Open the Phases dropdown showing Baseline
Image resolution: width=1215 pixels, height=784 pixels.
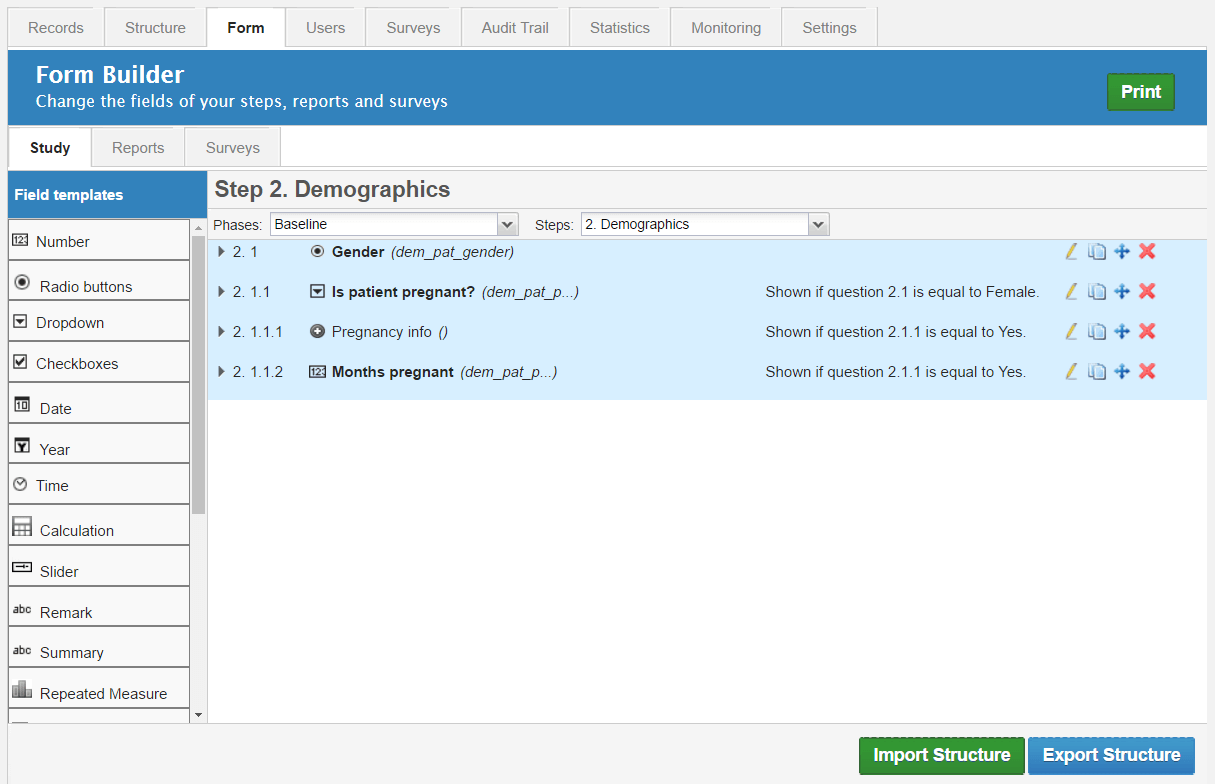click(x=394, y=225)
